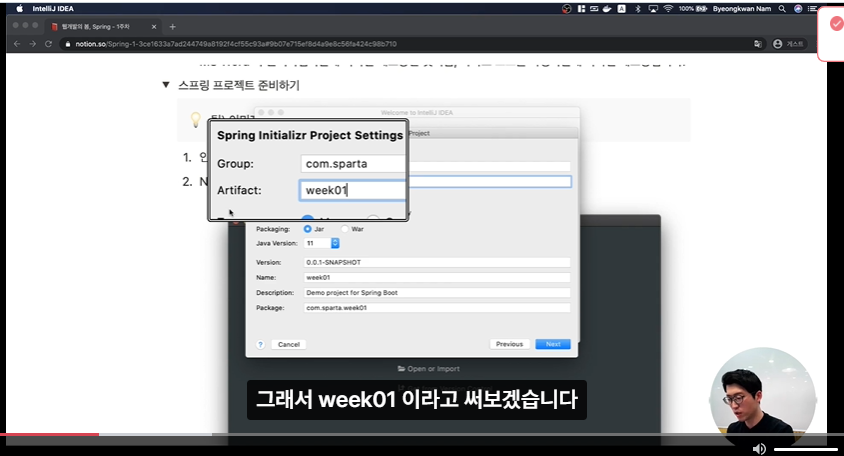Click the magnified Group field com.sparta
The height and width of the screenshot is (456, 844).
[x=353, y=164]
